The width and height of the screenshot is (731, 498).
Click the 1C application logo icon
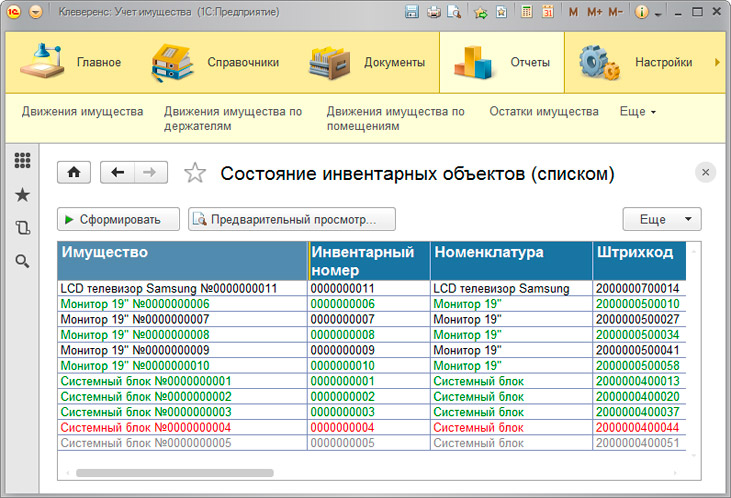[13, 12]
